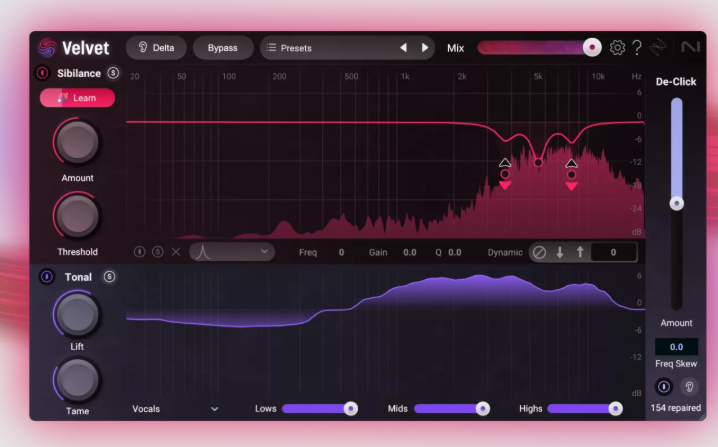Click the Tame knob

77,380
